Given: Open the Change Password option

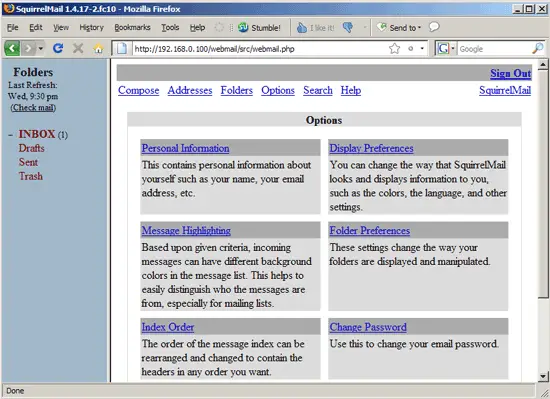Looking at the screenshot, I should [368, 327].
